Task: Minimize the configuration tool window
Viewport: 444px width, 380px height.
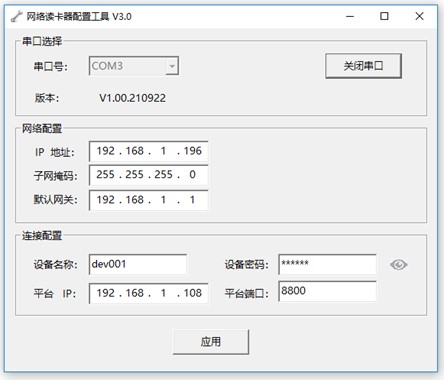Action: coord(350,16)
